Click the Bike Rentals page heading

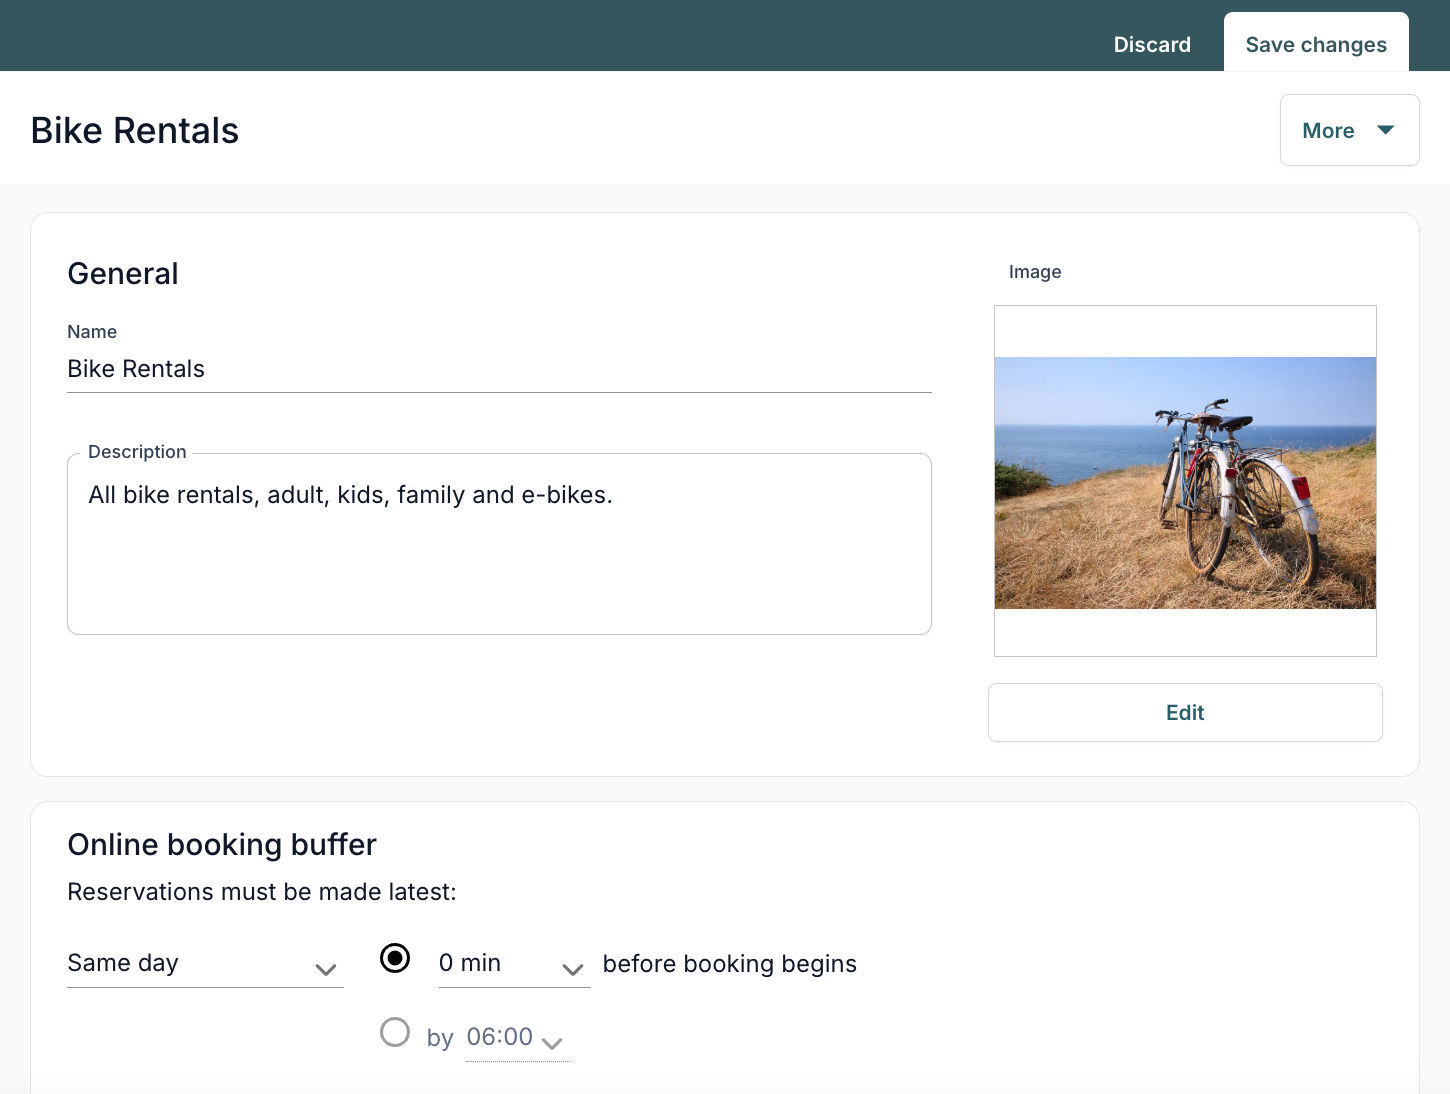point(135,130)
